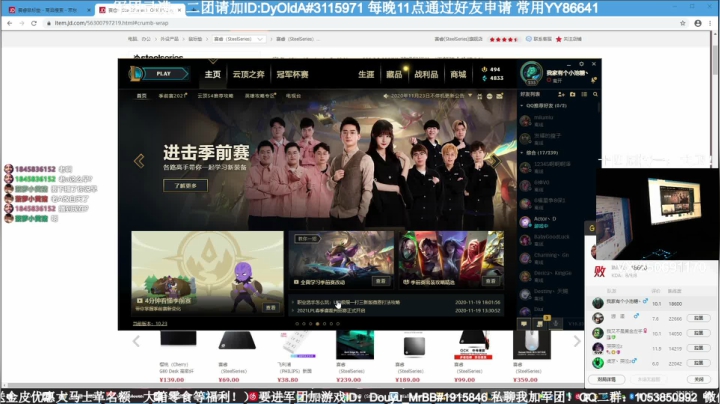Click the friends search magnifier icon
The height and width of the screenshot is (404, 720).
595,94
